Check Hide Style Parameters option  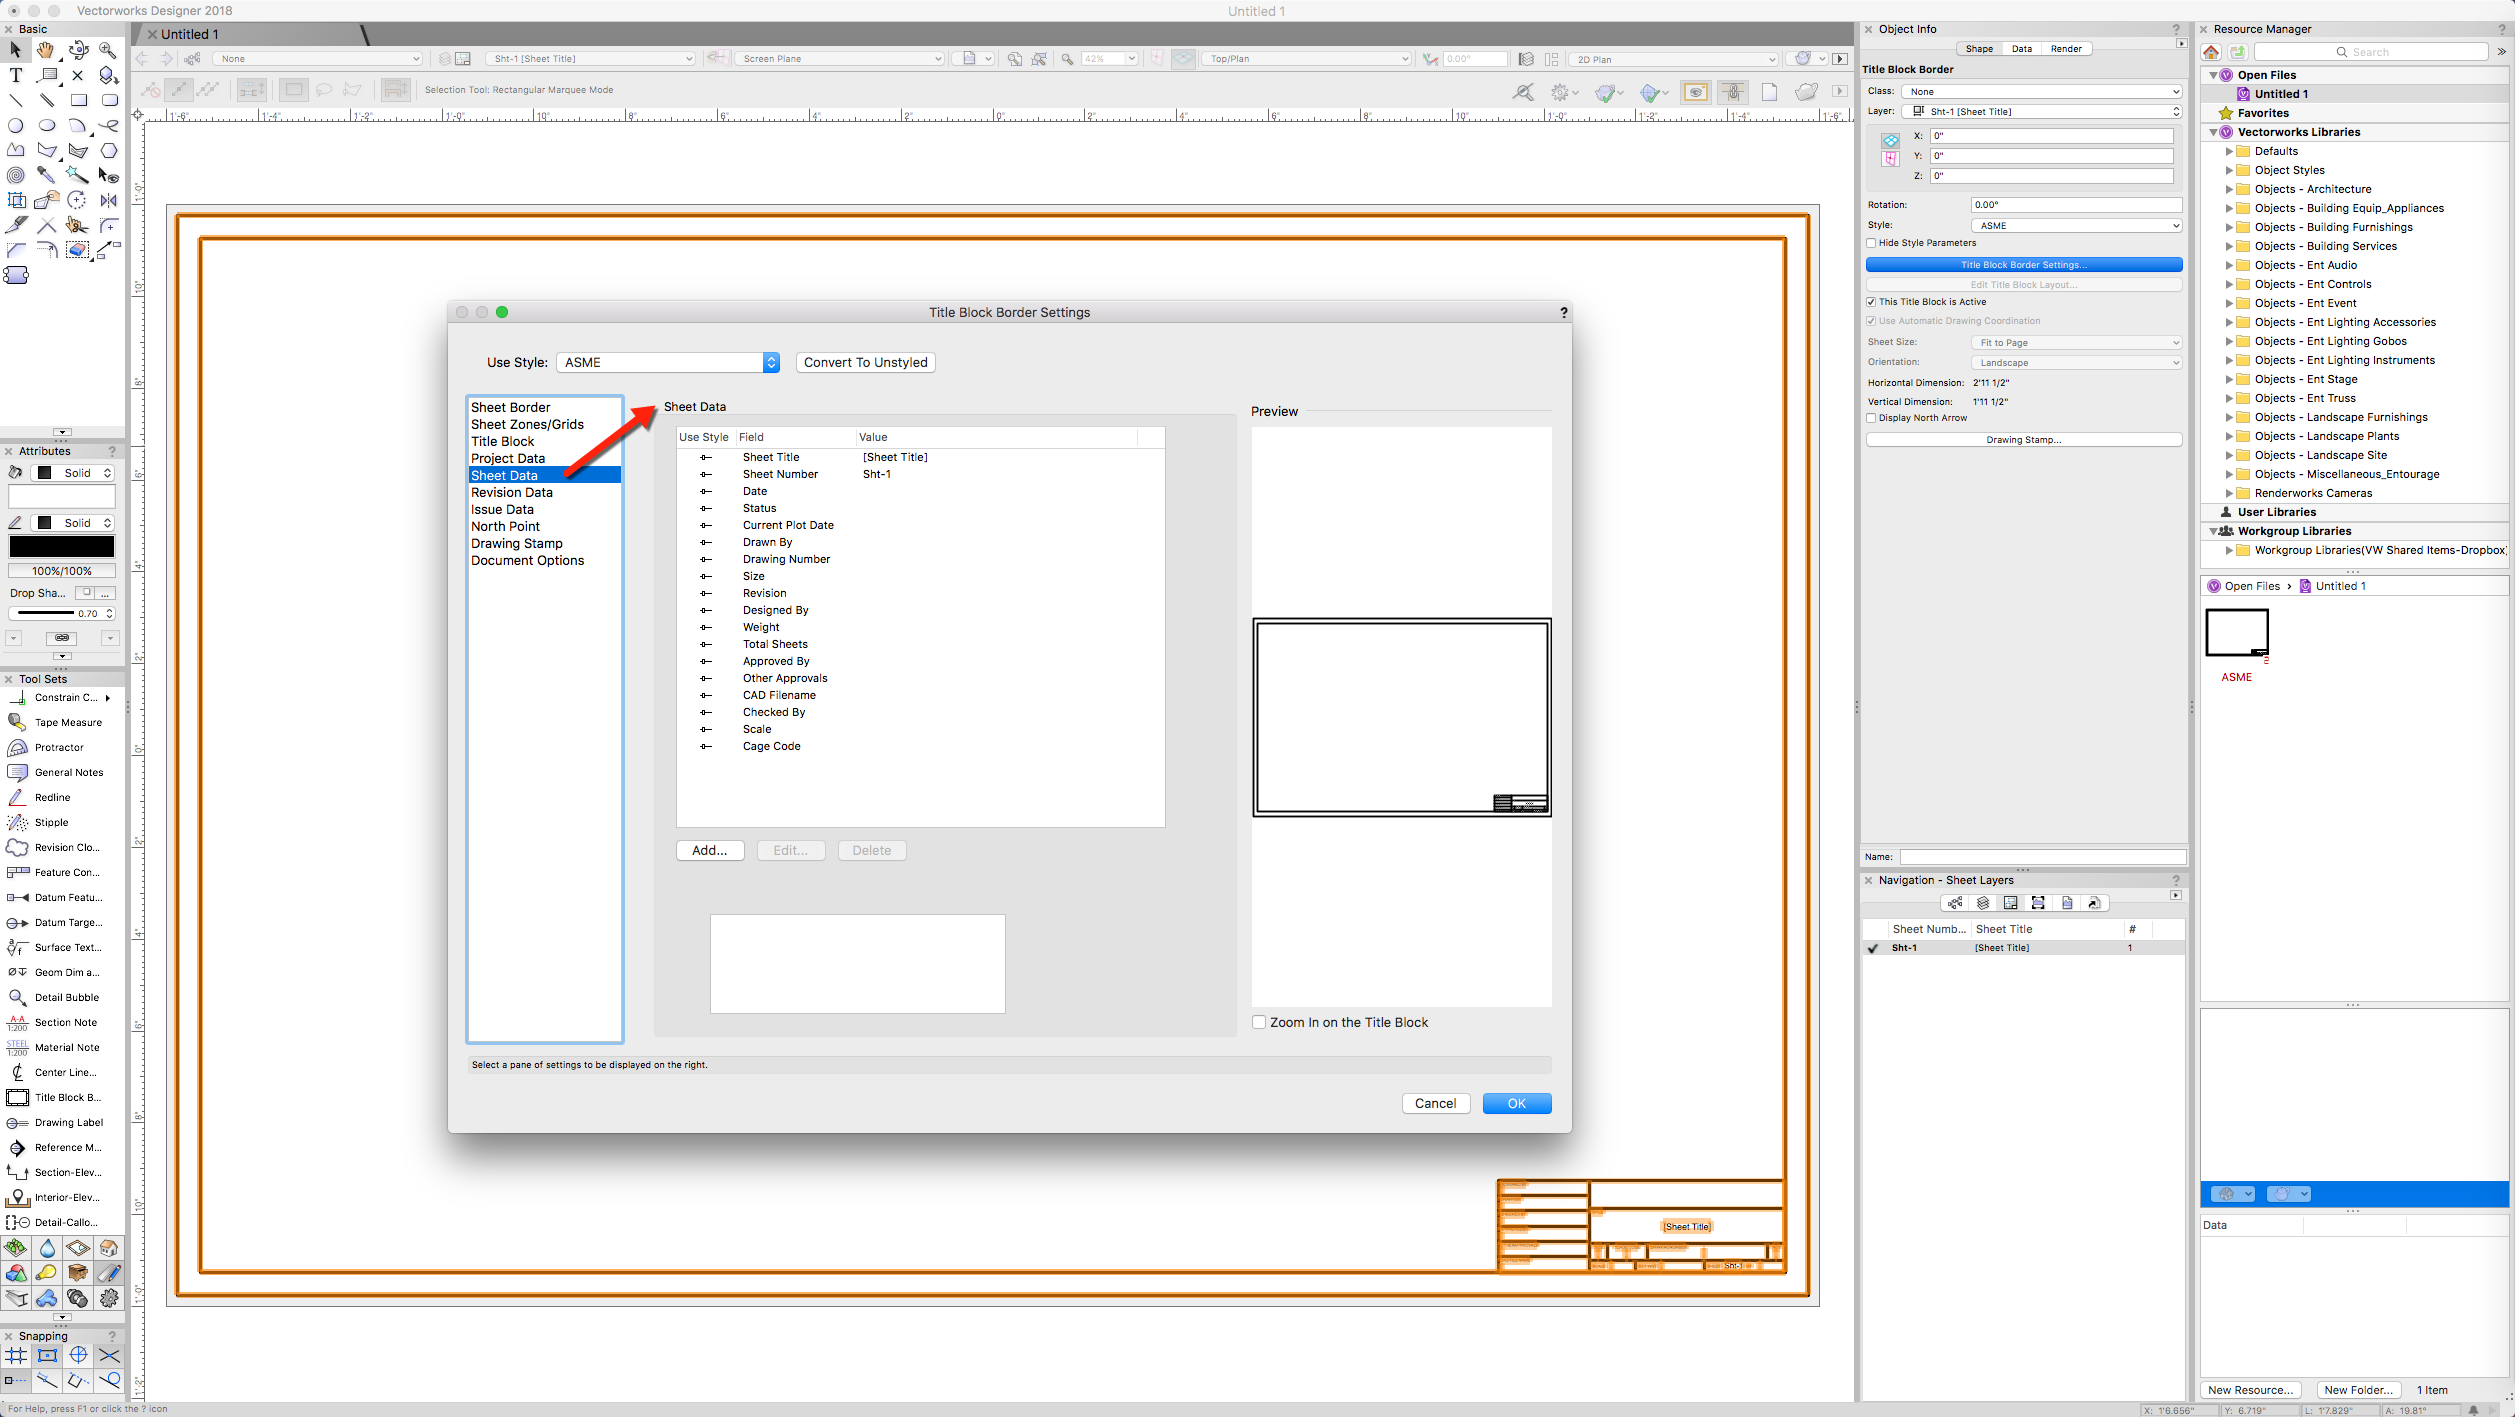click(1871, 243)
